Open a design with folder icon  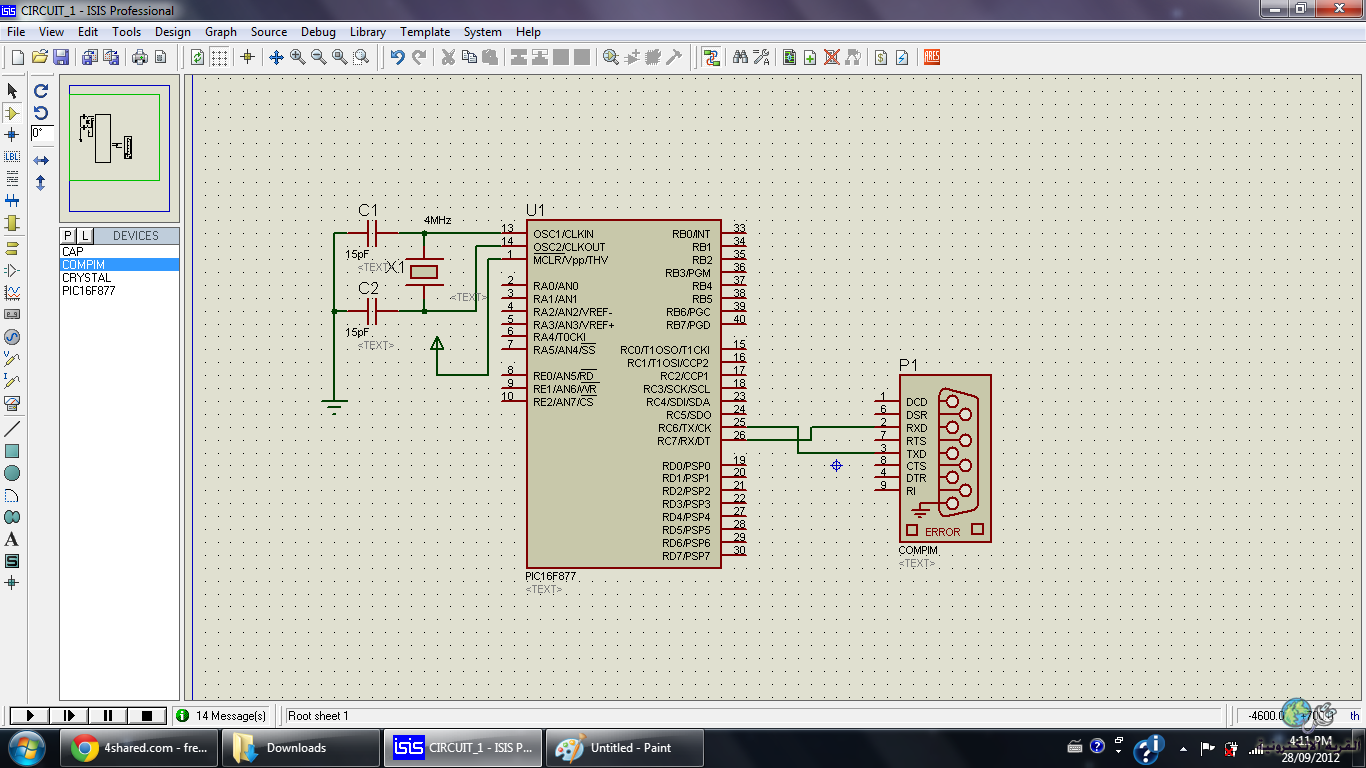(x=40, y=57)
